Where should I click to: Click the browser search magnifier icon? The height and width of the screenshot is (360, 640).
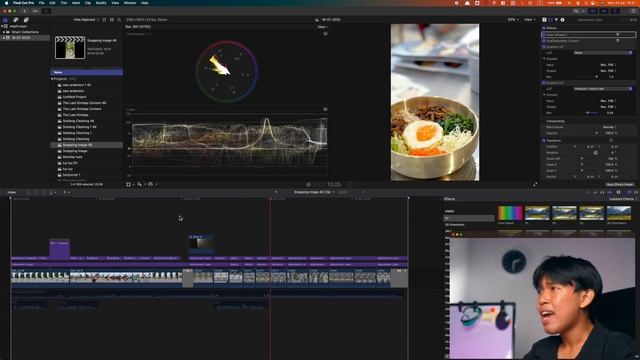pos(119,20)
